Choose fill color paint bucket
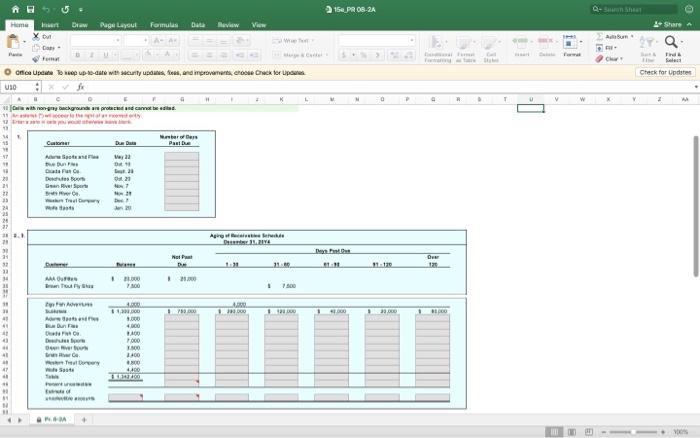The height and width of the screenshot is (438, 700). [x=149, y=55]
